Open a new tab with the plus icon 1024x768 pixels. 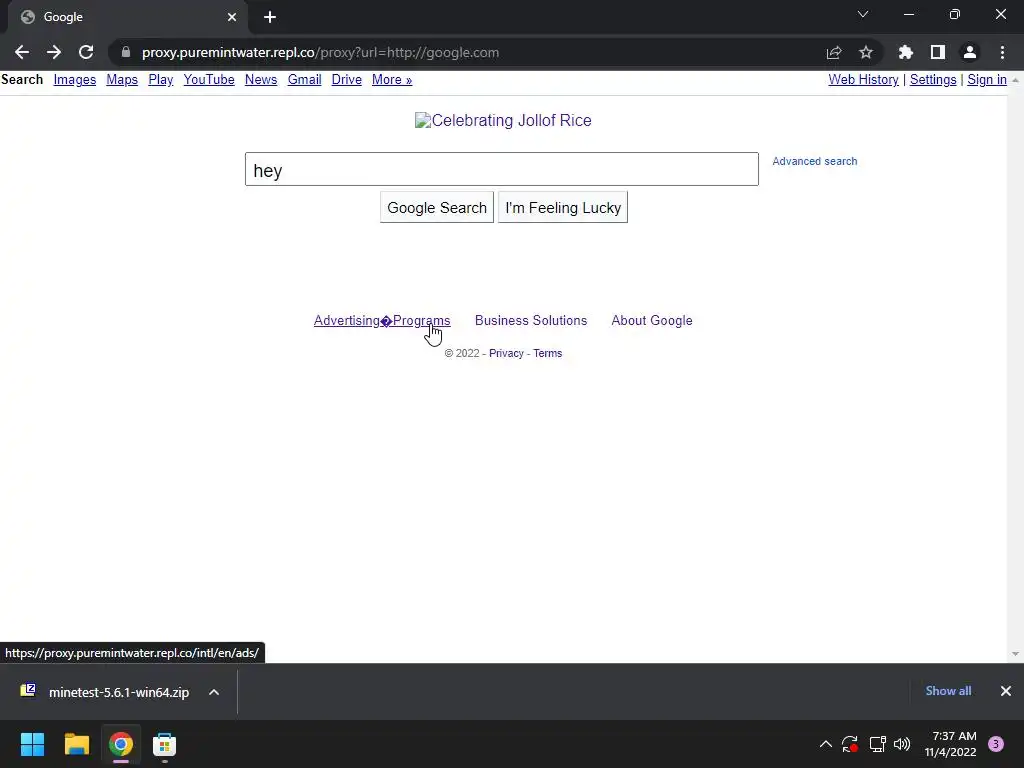(x=270, y=17)
